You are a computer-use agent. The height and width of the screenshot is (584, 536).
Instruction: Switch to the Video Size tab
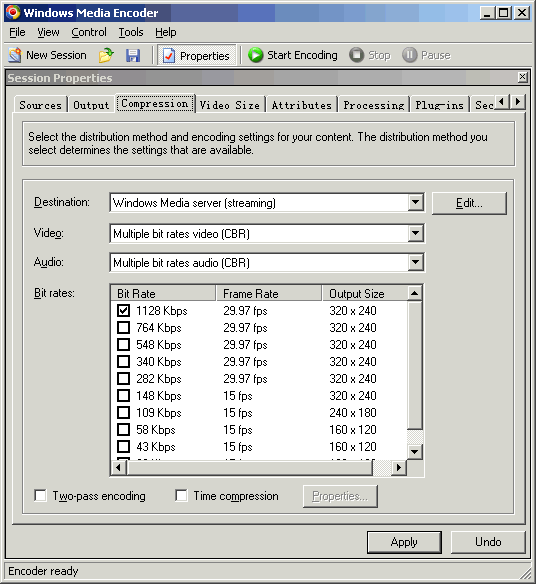(x=229, y=105)
